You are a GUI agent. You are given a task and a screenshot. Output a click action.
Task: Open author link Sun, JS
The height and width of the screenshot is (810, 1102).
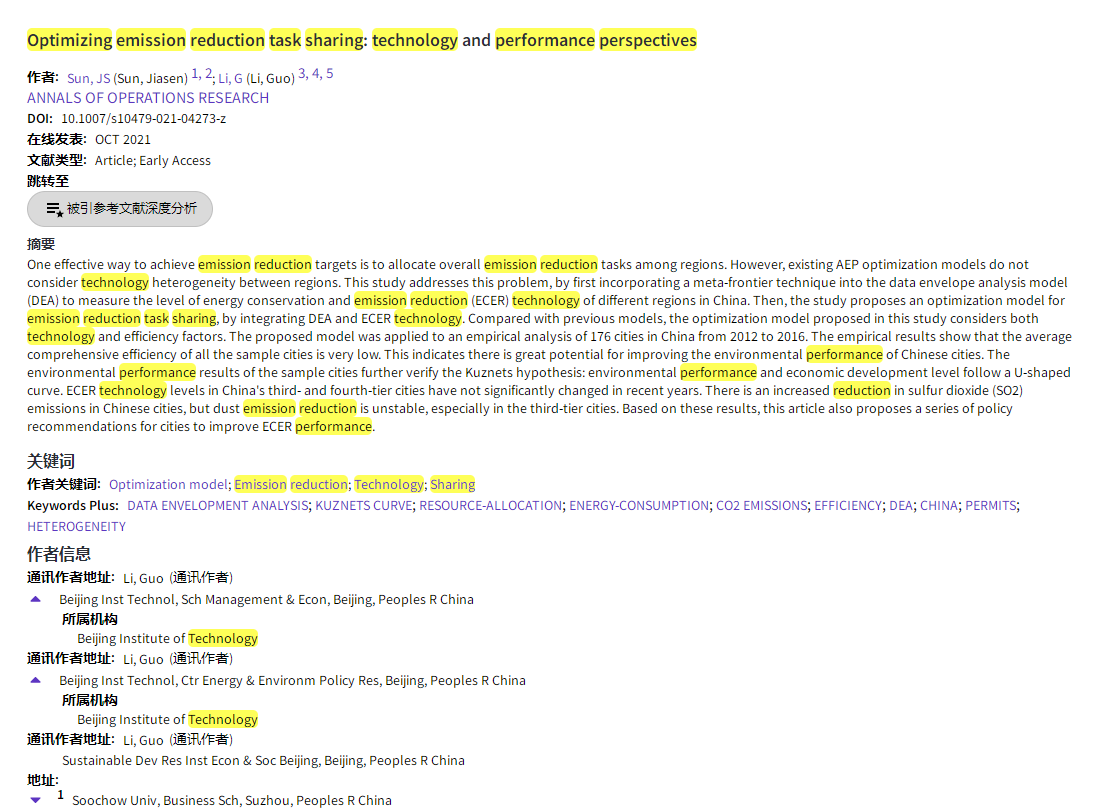tap(88, 78)
